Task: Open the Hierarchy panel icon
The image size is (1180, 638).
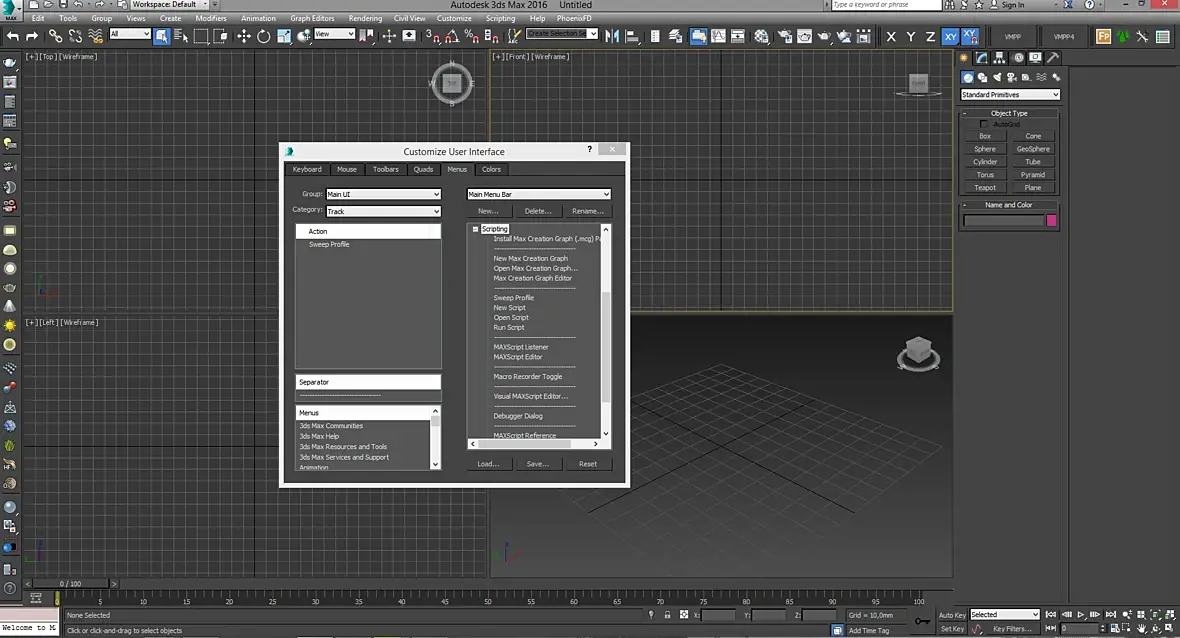Action: click(x=1001, y=58)
